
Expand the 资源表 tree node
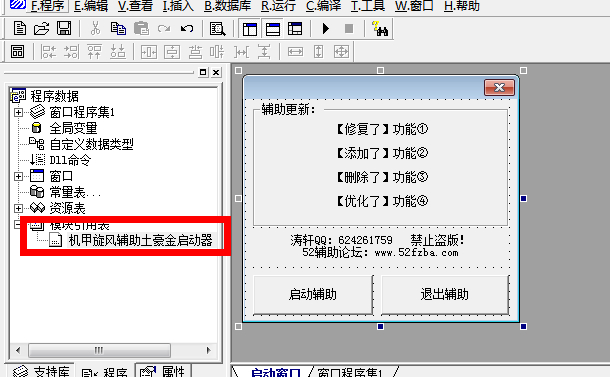18,208
